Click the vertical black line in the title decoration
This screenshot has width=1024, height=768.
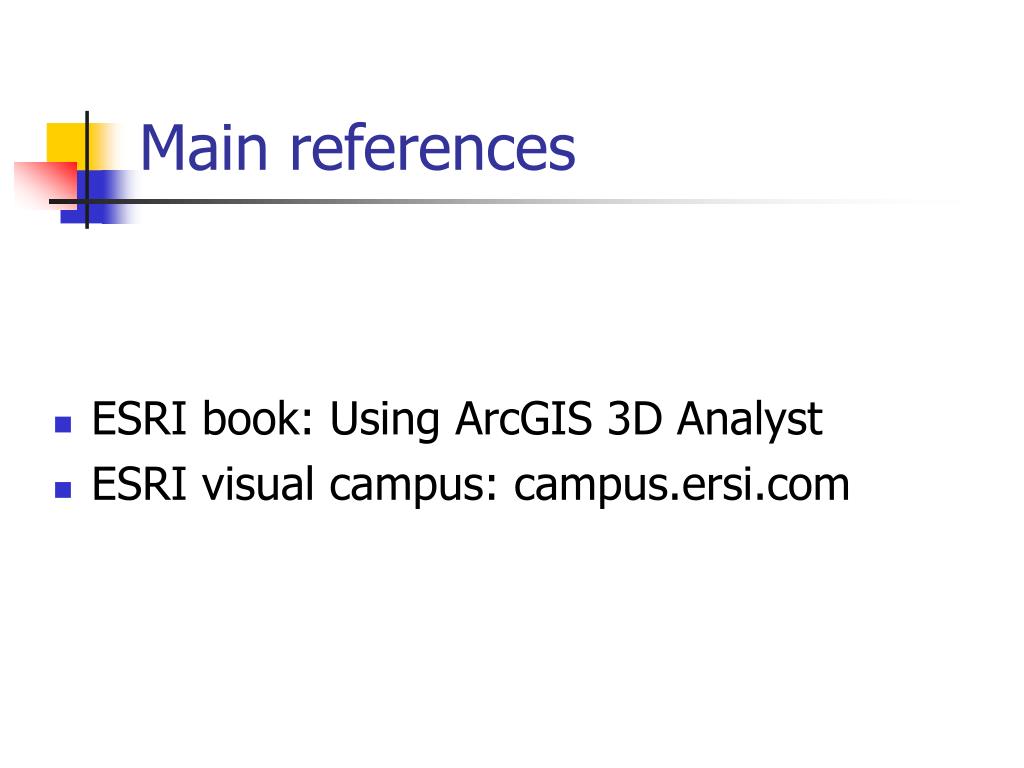point(87,170)
